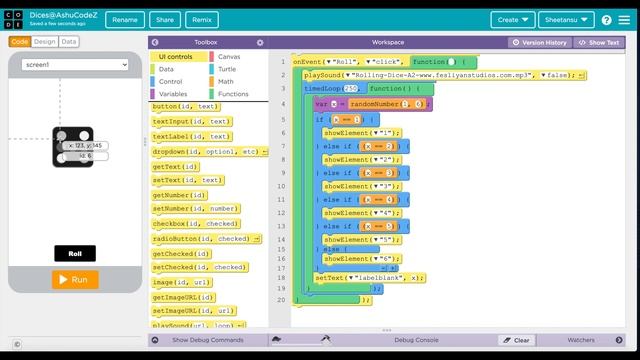Image resolution: width=640 pixels, height=360 pixels.
Task: Click the Remix button
Action: [x=202, y=20]
